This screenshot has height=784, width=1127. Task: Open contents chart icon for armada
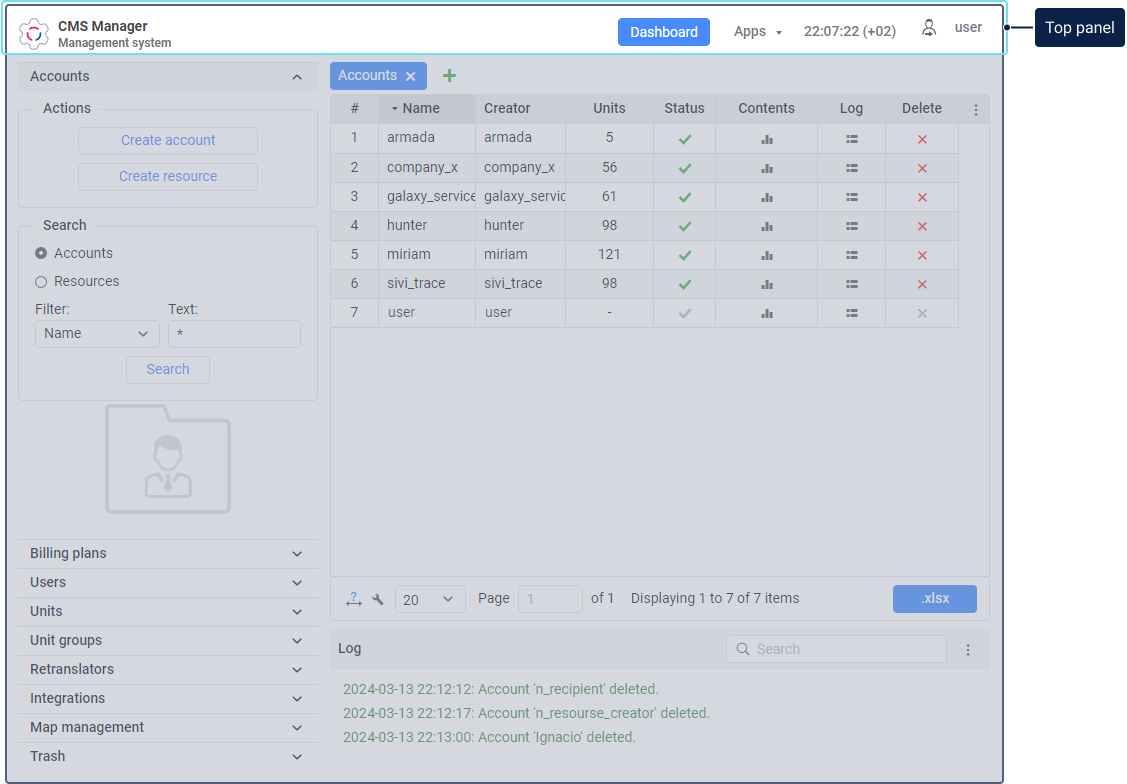(766, 139)
